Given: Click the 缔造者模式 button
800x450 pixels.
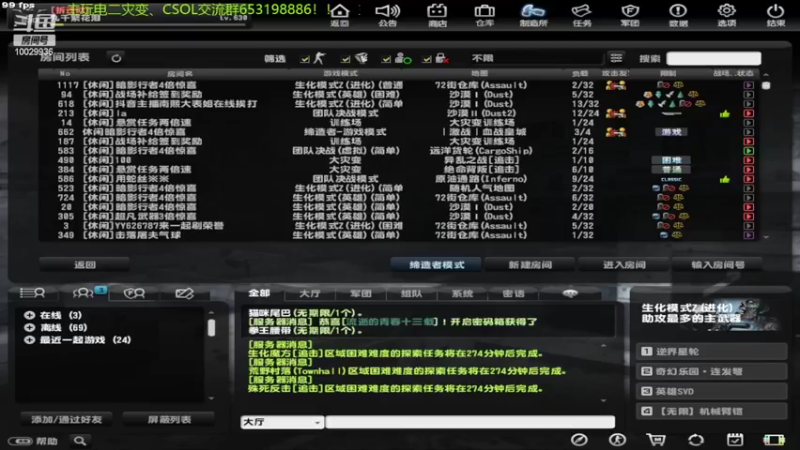Looking at the screenshot, I should pyautogui.click(x=437, y=265).
